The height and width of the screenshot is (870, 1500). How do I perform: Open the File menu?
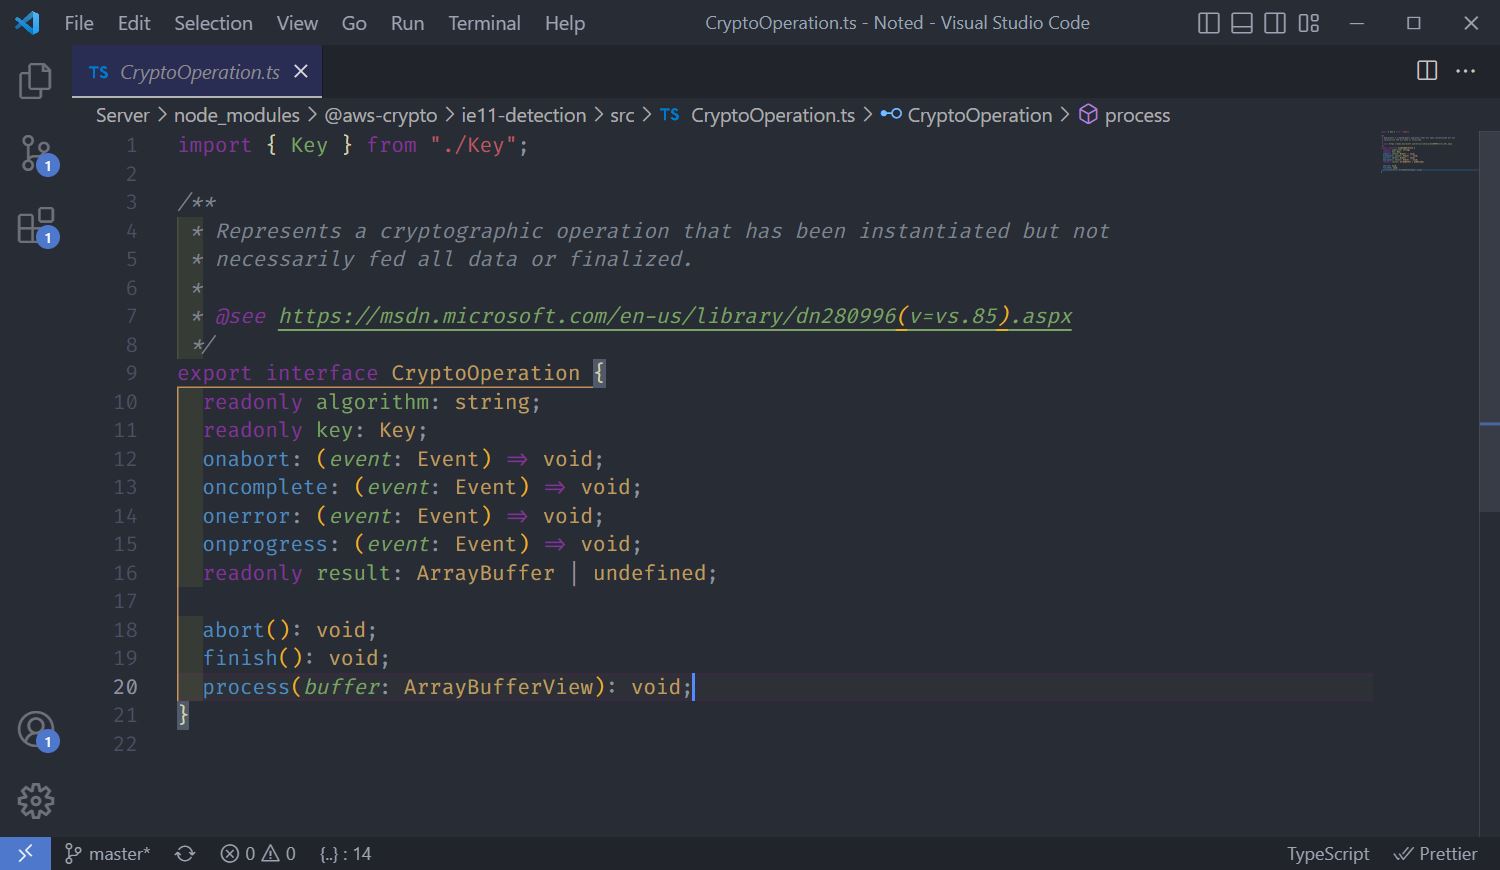[x=79, y=23]
